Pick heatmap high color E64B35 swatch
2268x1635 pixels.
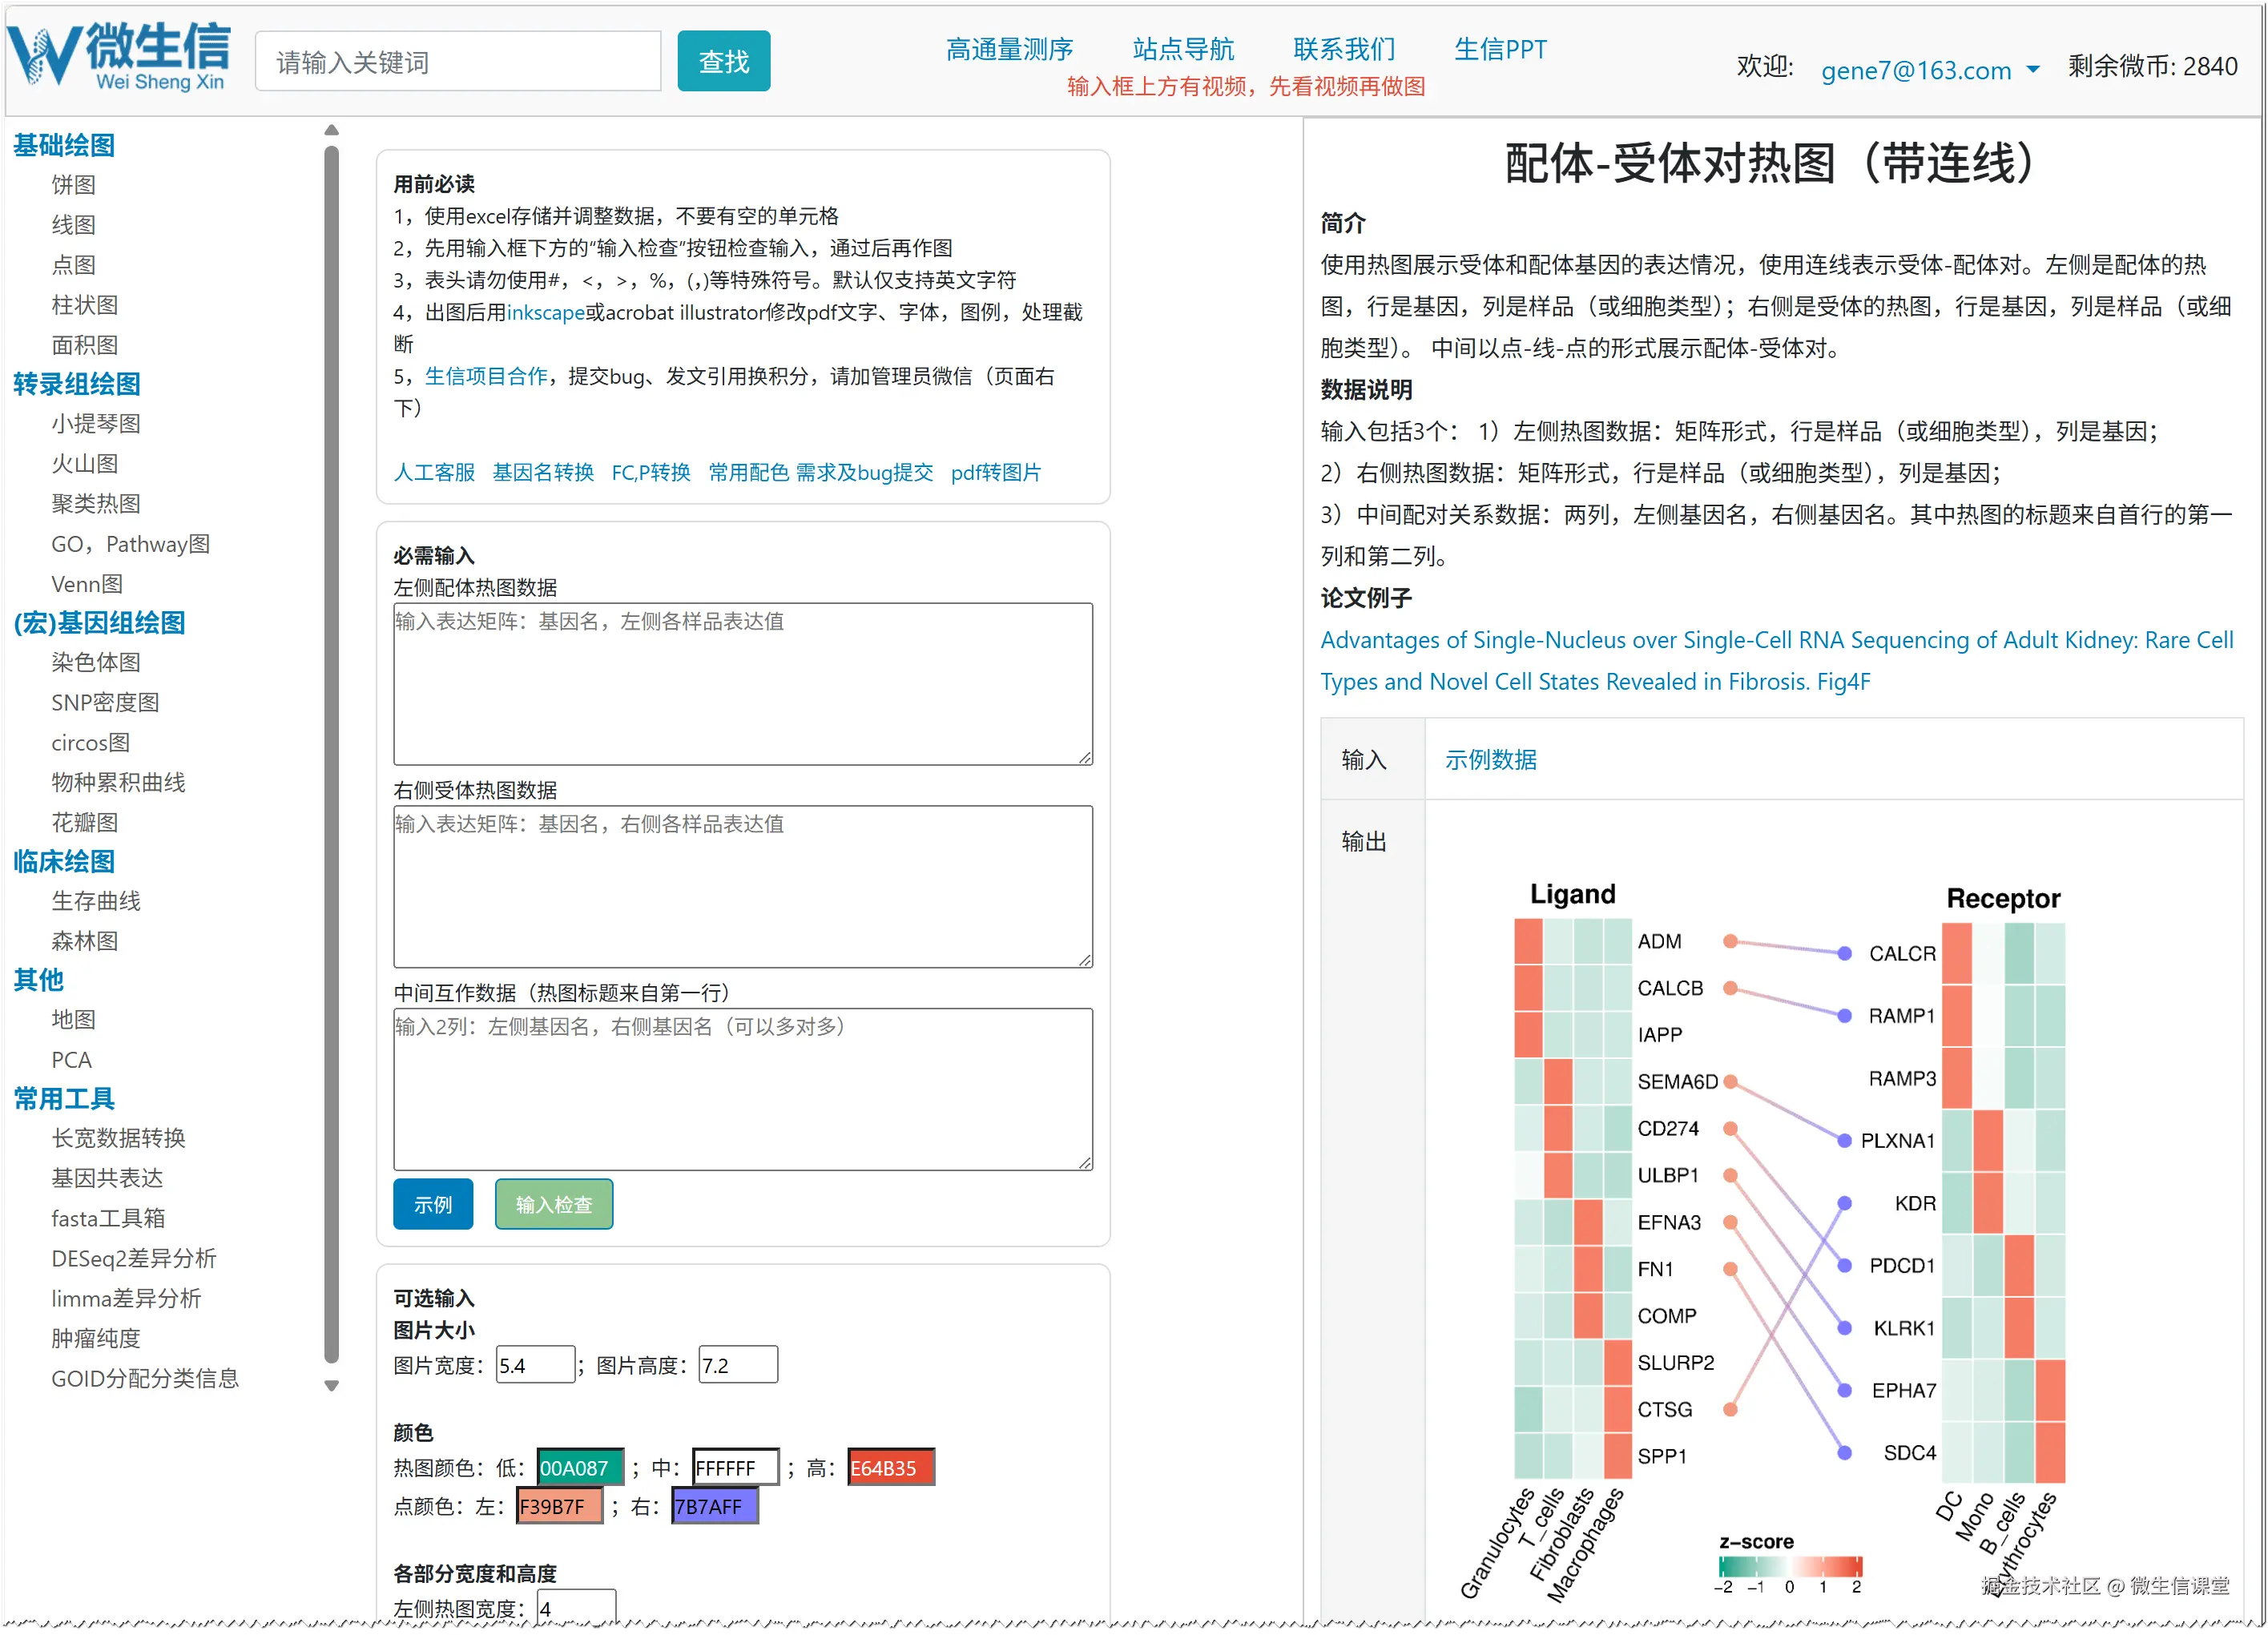[890, 1468]
